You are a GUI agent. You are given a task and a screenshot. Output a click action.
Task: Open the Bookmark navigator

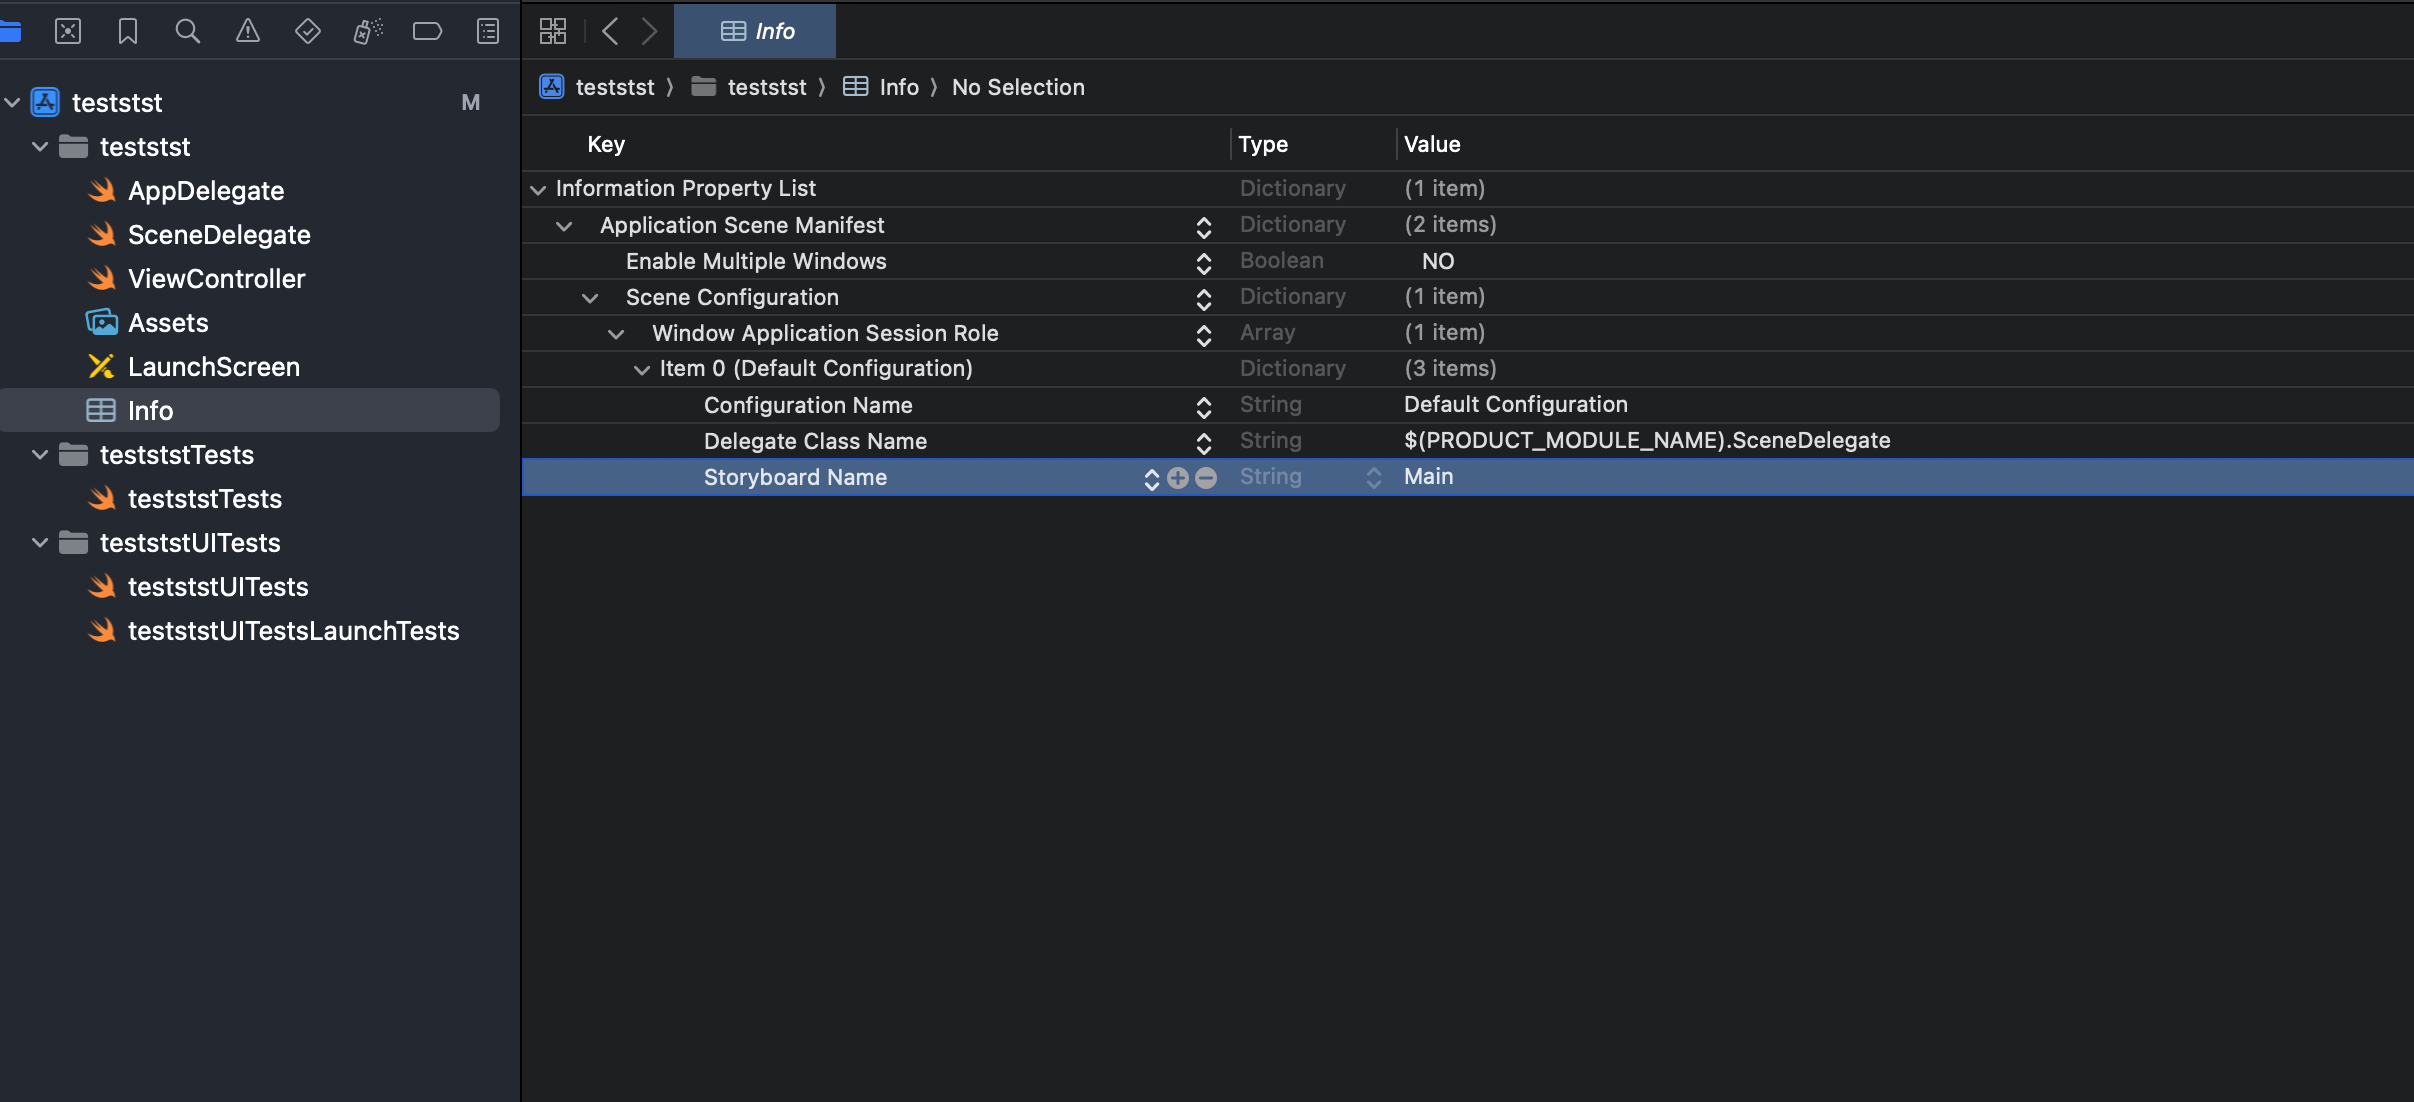coord(128,32)
